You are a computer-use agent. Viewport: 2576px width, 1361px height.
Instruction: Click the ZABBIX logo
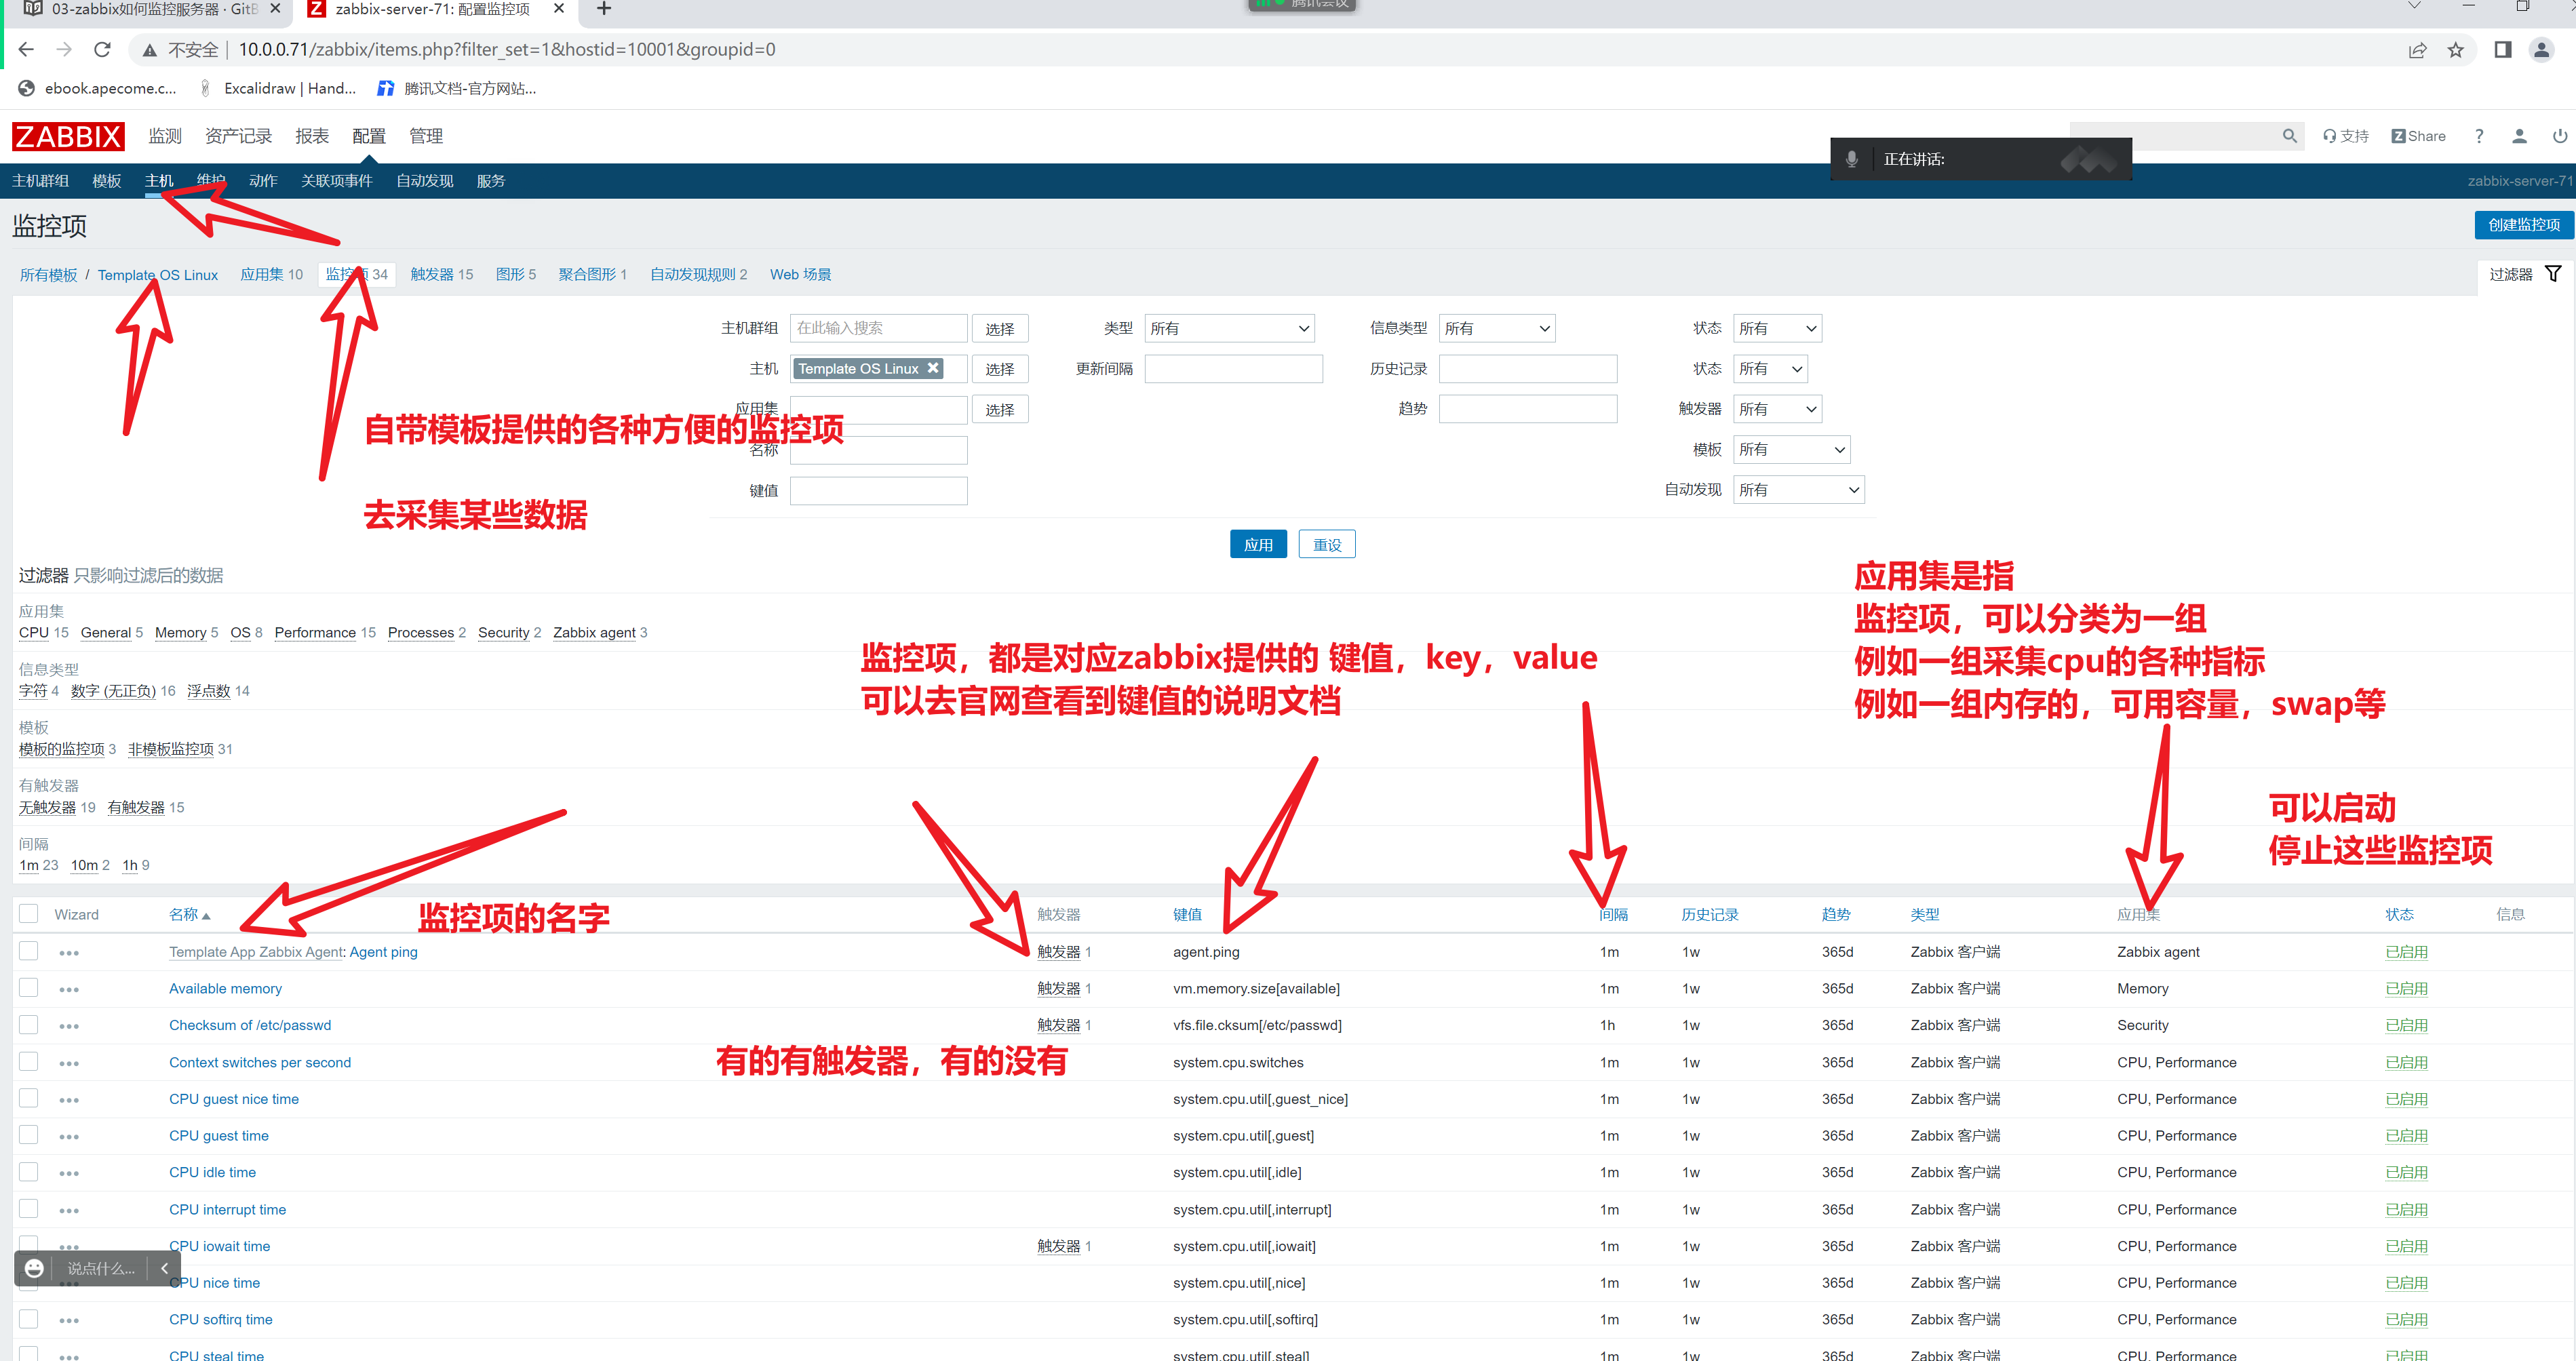(68, 136)
